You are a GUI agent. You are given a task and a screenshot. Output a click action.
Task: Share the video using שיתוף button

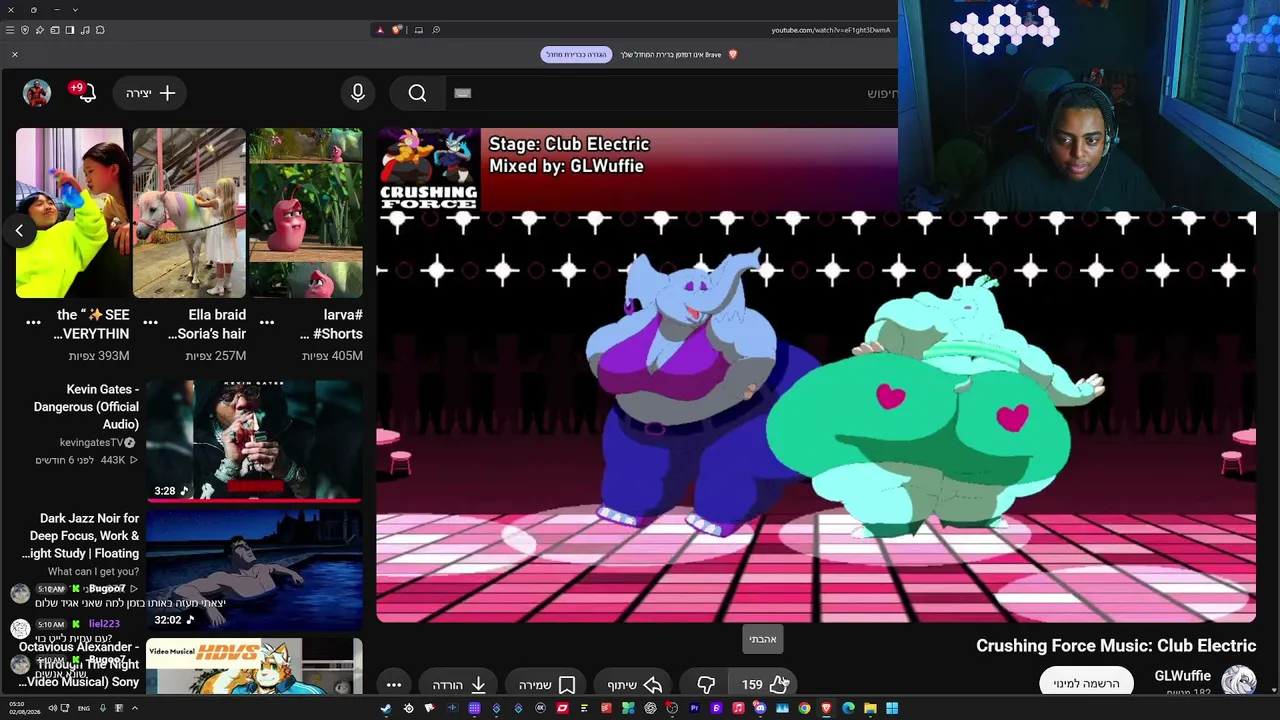[x=635, y=684]
